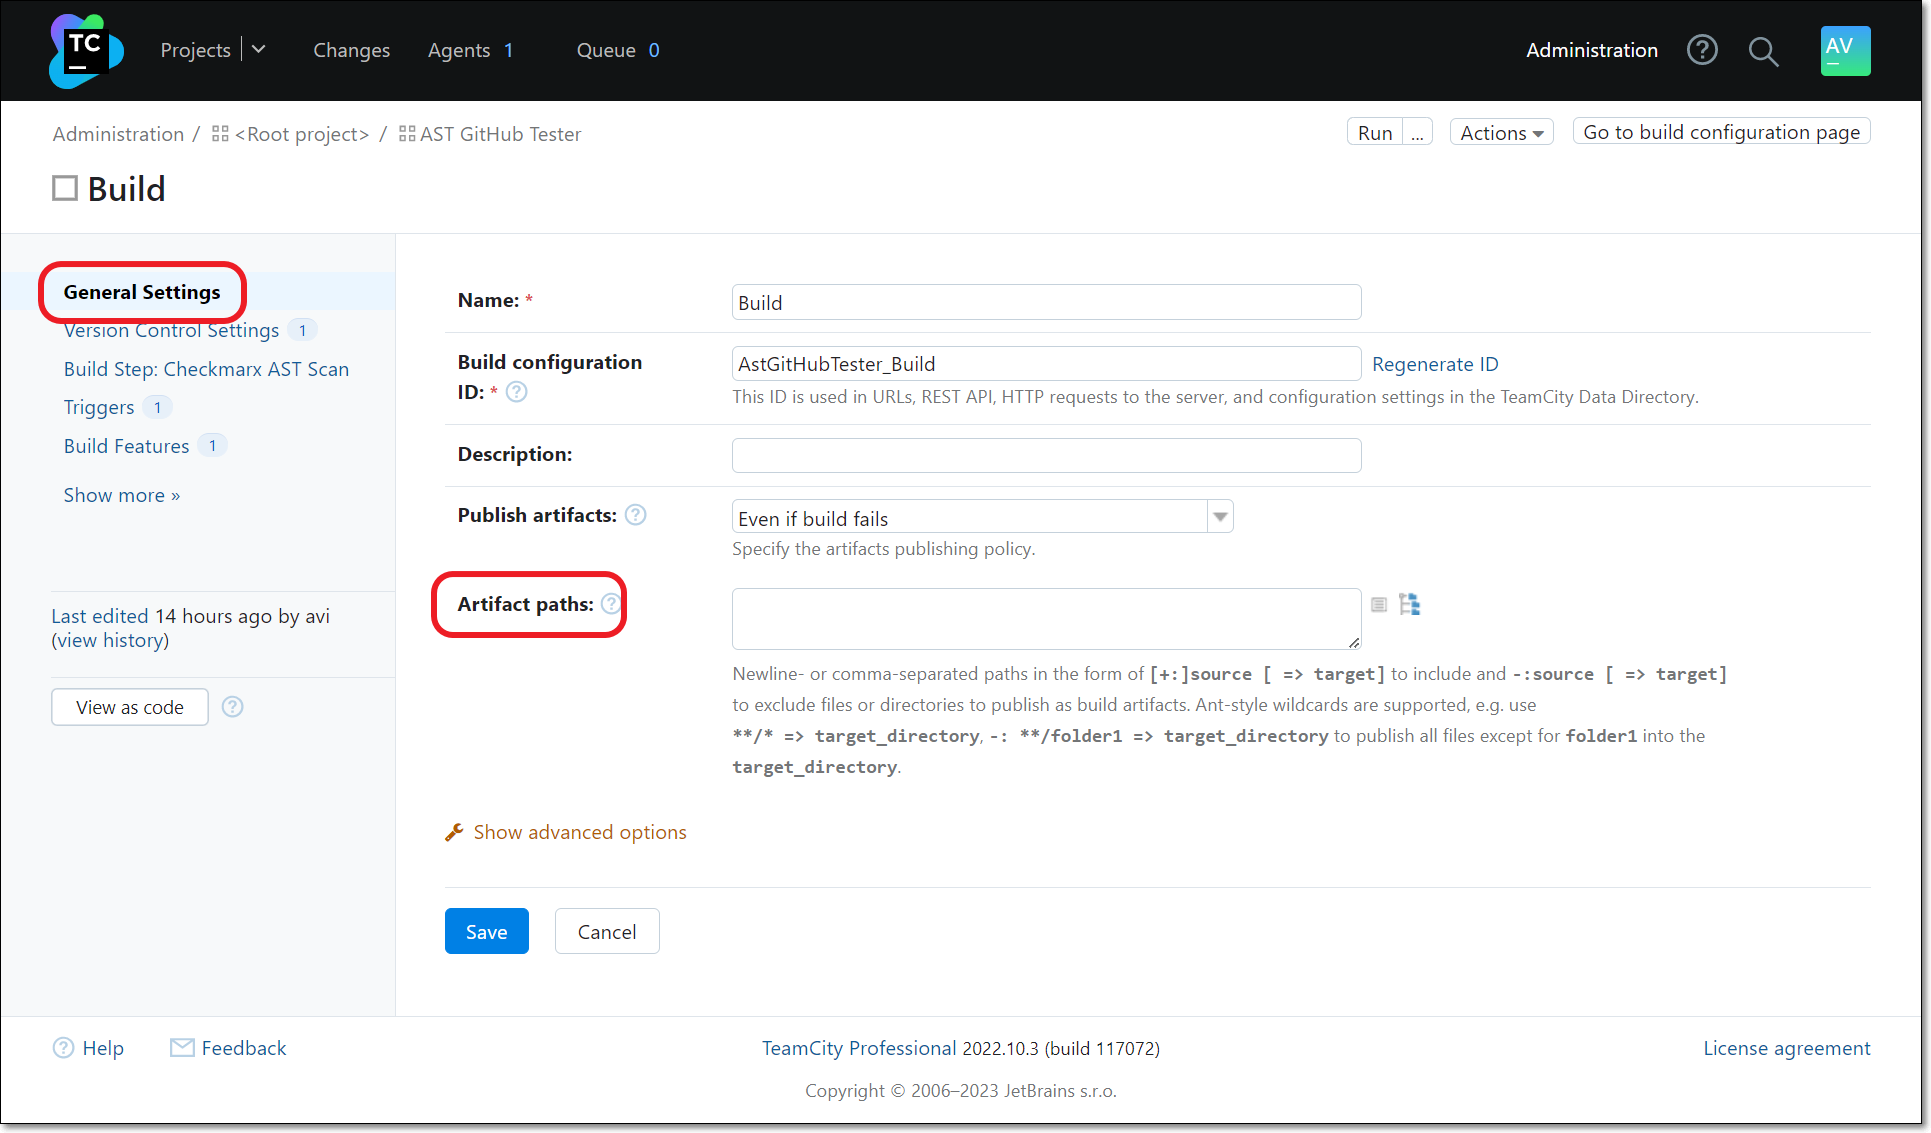Open help for Publish artifacts
The width and height of the screenshot is (1931, 1133).
(636, 515)
